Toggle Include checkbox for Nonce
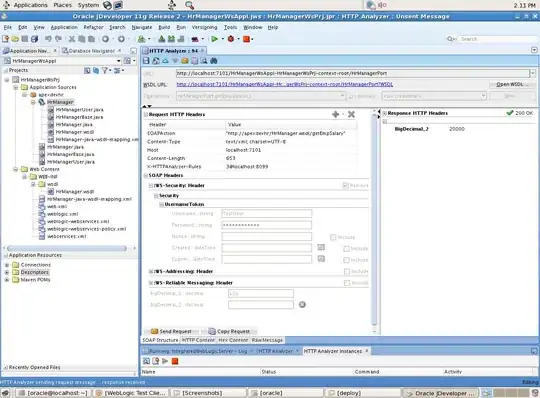Viewport: 540px width, 398px height. tap(333, 237)
